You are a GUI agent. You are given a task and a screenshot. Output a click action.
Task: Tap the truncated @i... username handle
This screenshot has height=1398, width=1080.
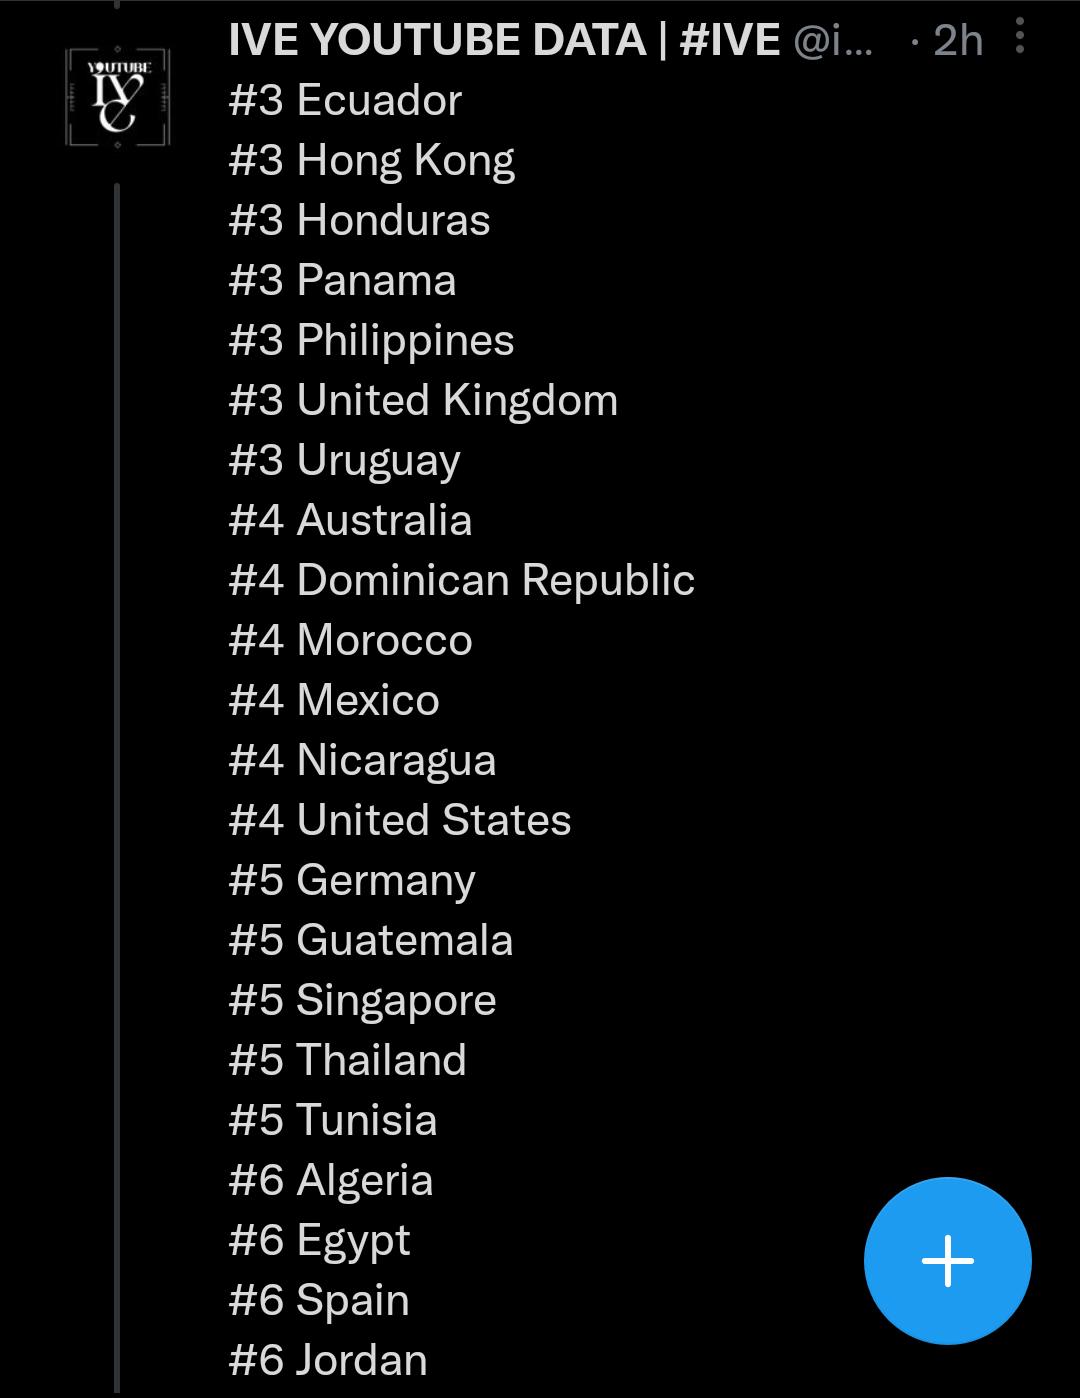[x=833, y=40]
